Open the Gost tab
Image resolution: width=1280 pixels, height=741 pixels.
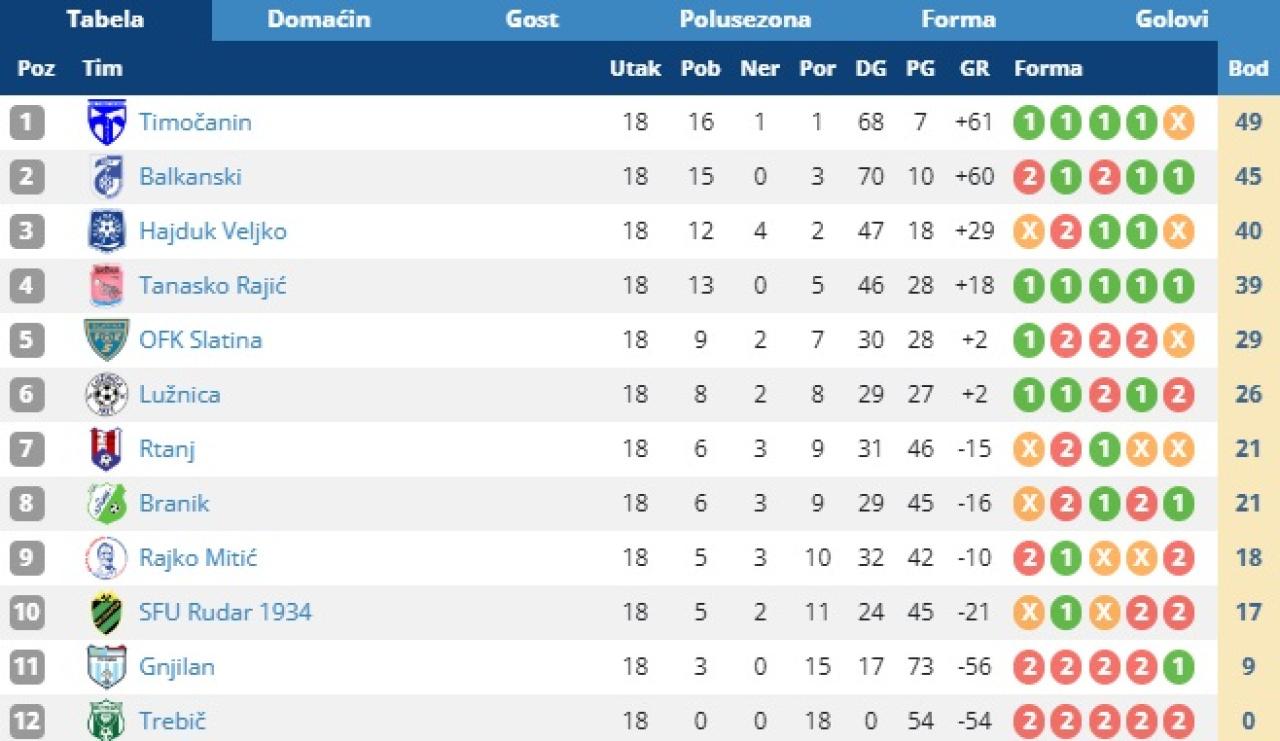532,20
